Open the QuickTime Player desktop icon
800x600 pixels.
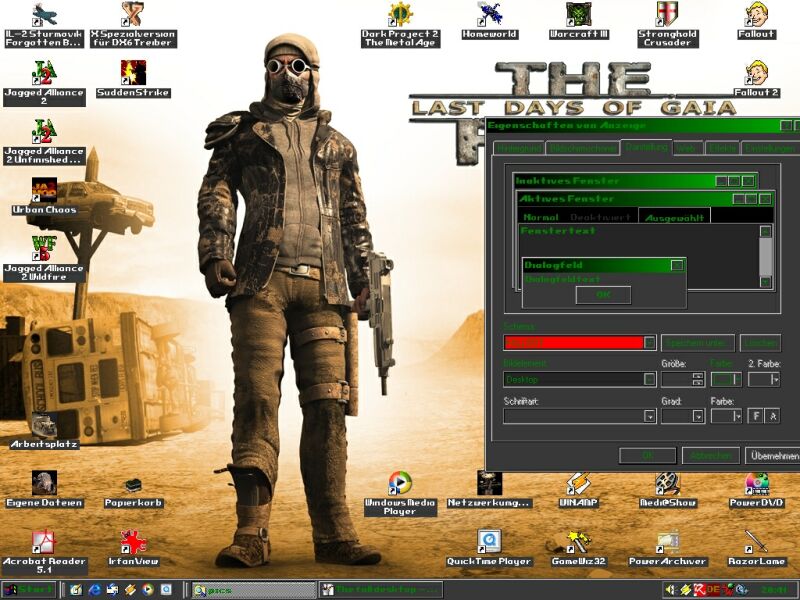click(x=489, y=548)
